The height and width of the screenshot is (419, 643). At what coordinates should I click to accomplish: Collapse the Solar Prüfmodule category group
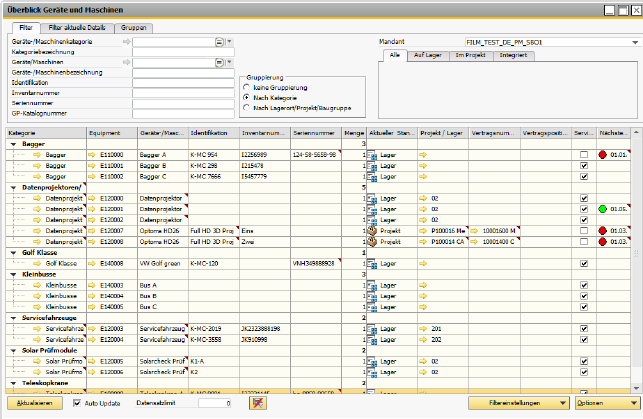[x=14, y=351]
